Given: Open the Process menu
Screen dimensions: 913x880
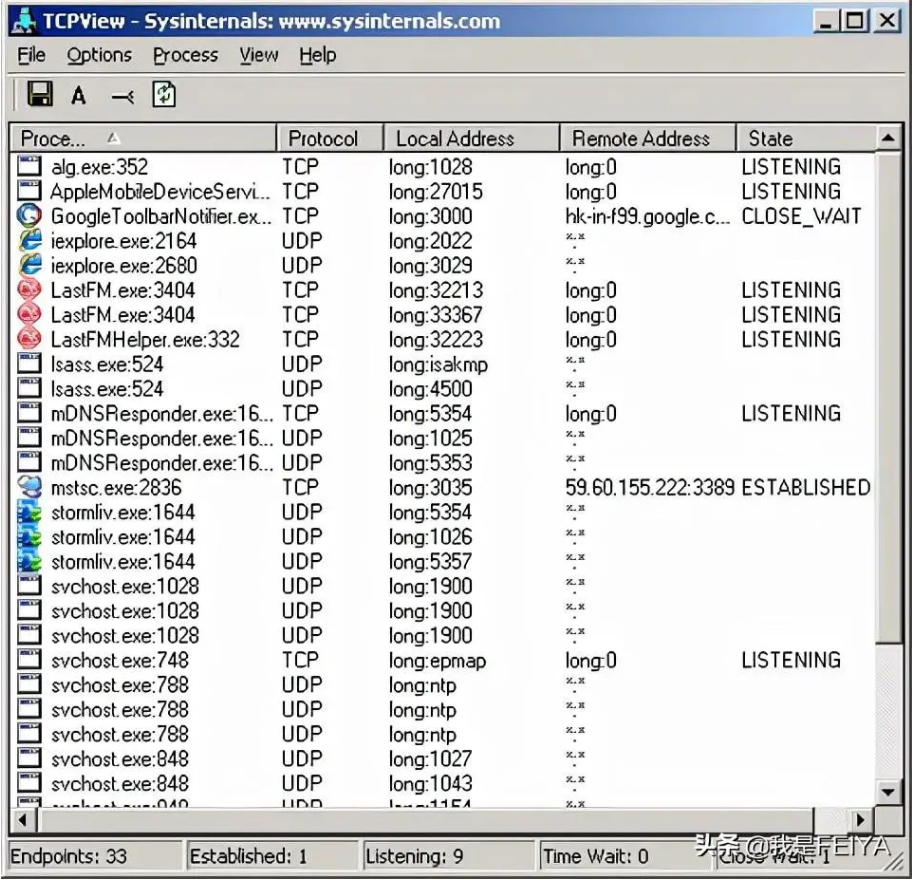Looking at the screenshot, I should (x=185, y=55).
